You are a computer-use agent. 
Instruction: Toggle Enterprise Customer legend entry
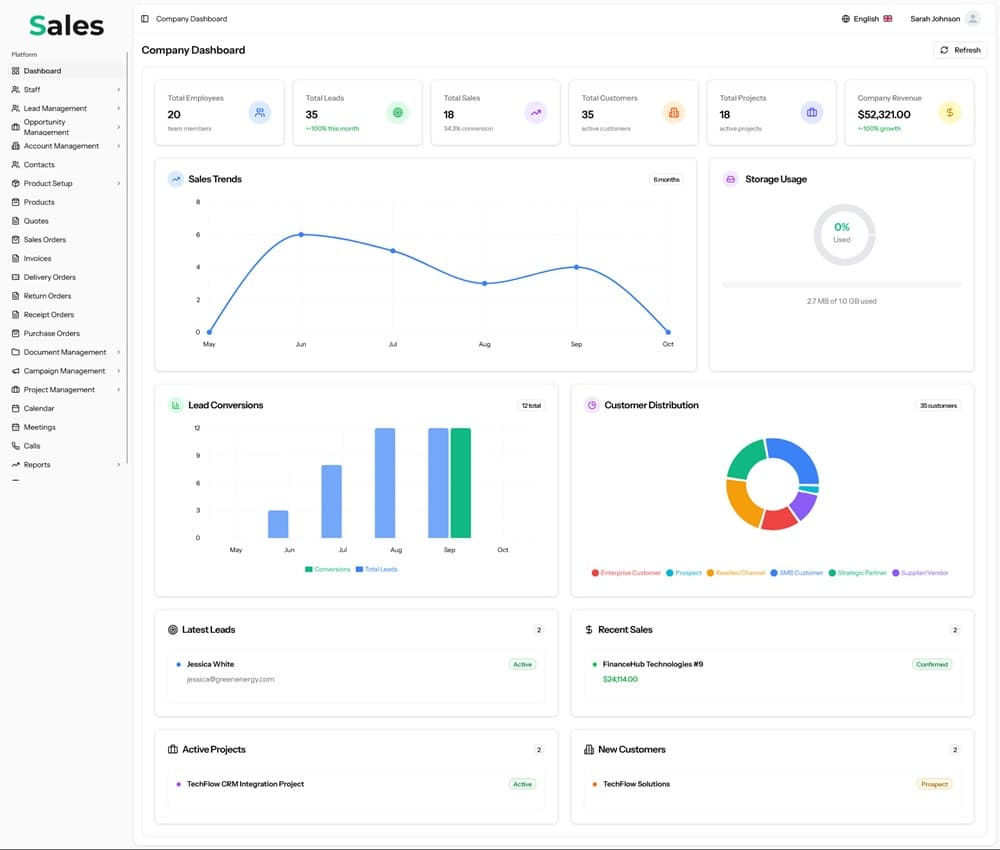click(x=626, y=573)
